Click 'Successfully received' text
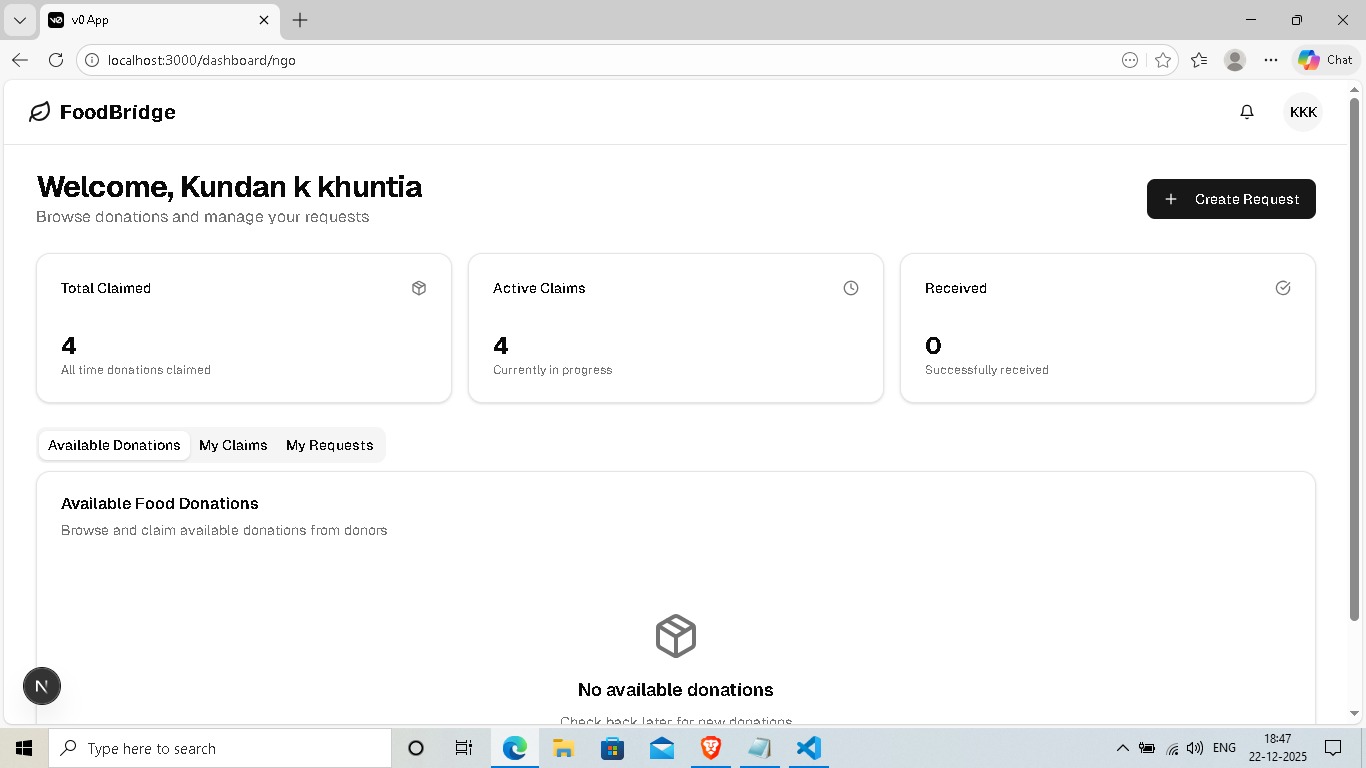The image size is (1366, 768). pyautogui.click(x=987, y=370)
